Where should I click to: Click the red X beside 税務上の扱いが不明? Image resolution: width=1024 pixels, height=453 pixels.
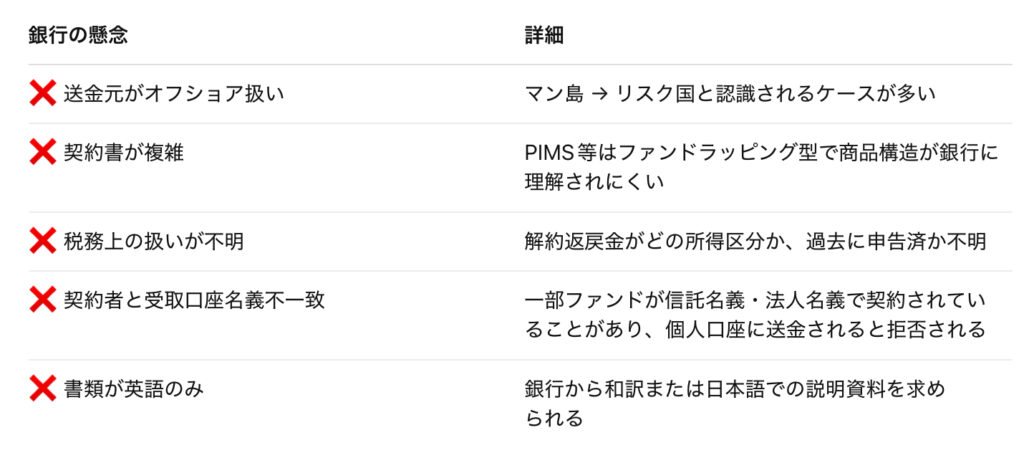point(43,241)
